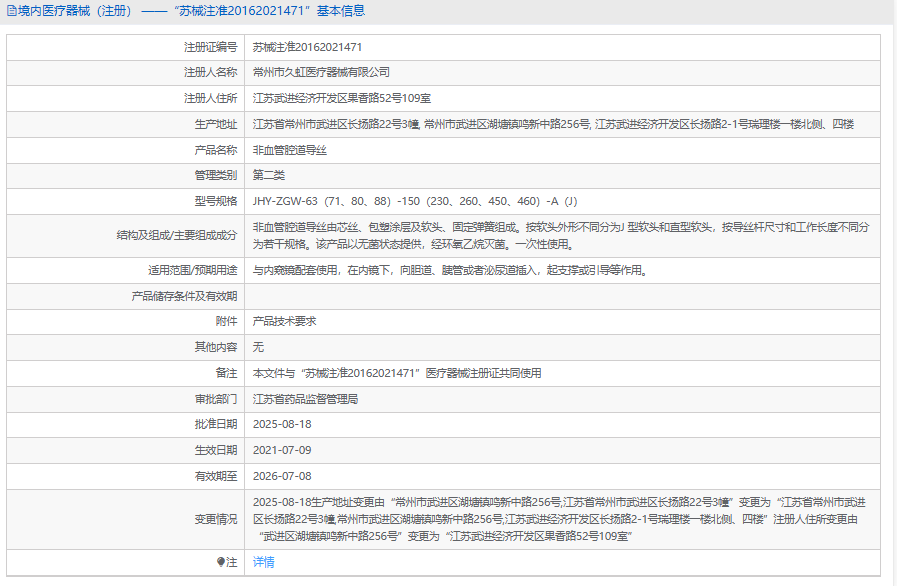
Task: Select model spec JHY-ZGW-63 value
Action: pyautogui.click(x=415, y=201)
